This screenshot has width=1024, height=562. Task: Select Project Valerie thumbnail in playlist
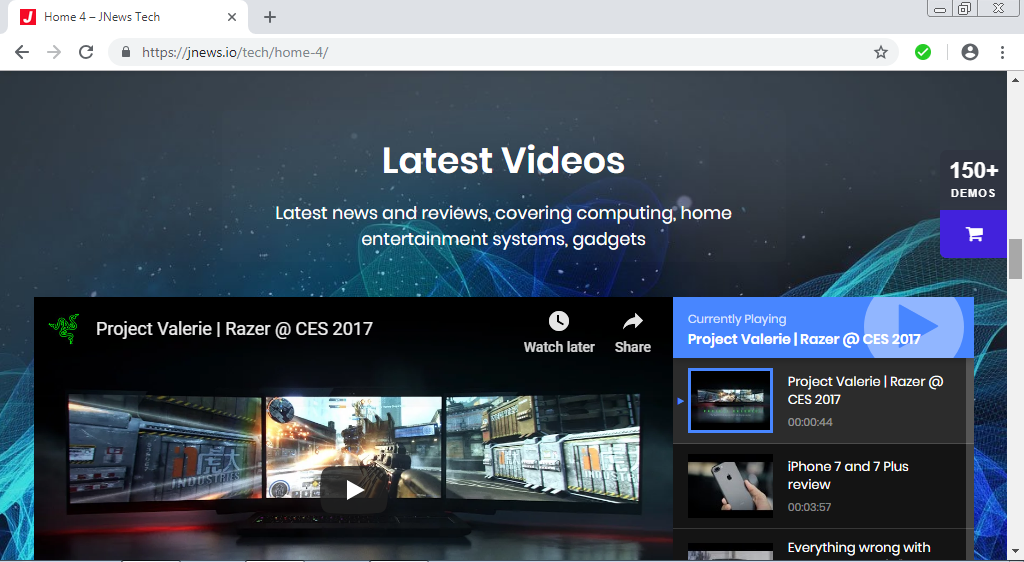click(x=730, y=400)
